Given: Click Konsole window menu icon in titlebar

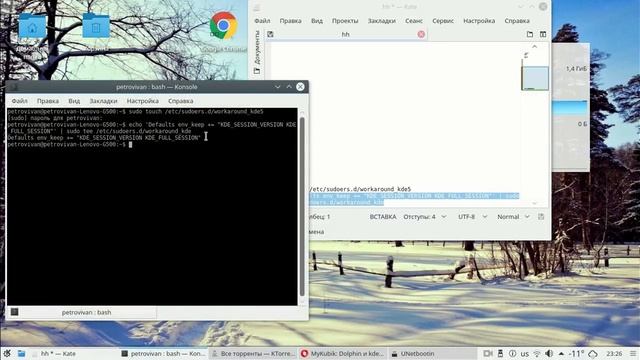Looking at the screenshot, I should (14, 87).
